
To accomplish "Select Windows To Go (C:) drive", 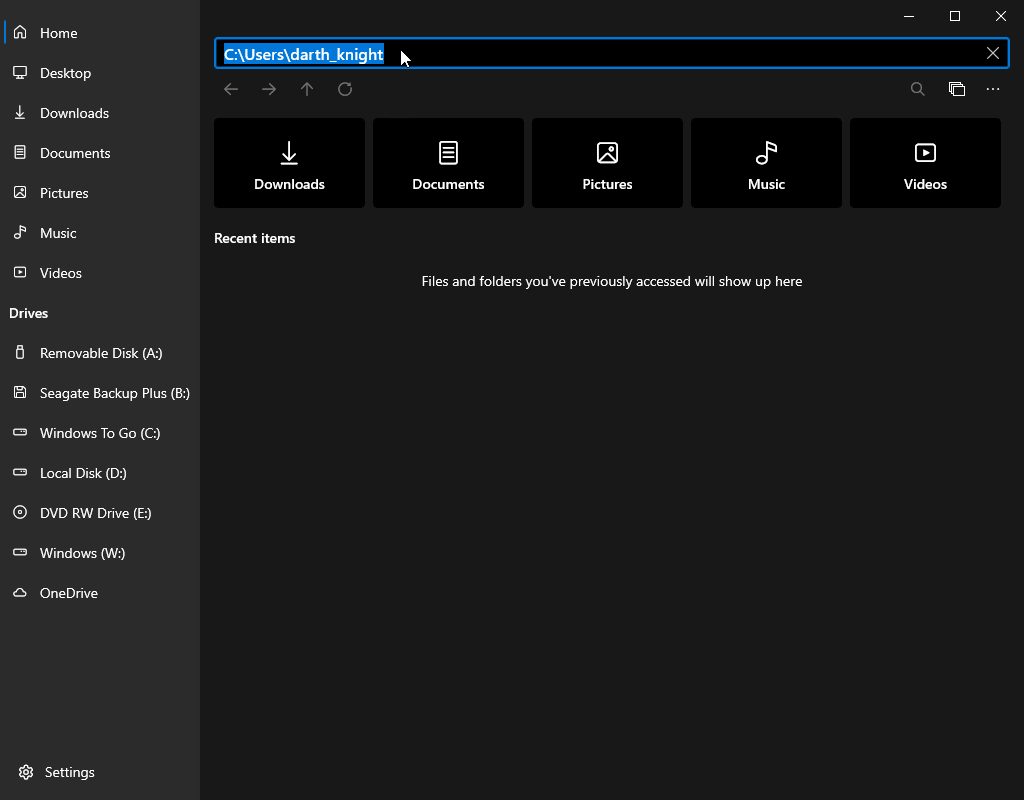I will (100, 433).
